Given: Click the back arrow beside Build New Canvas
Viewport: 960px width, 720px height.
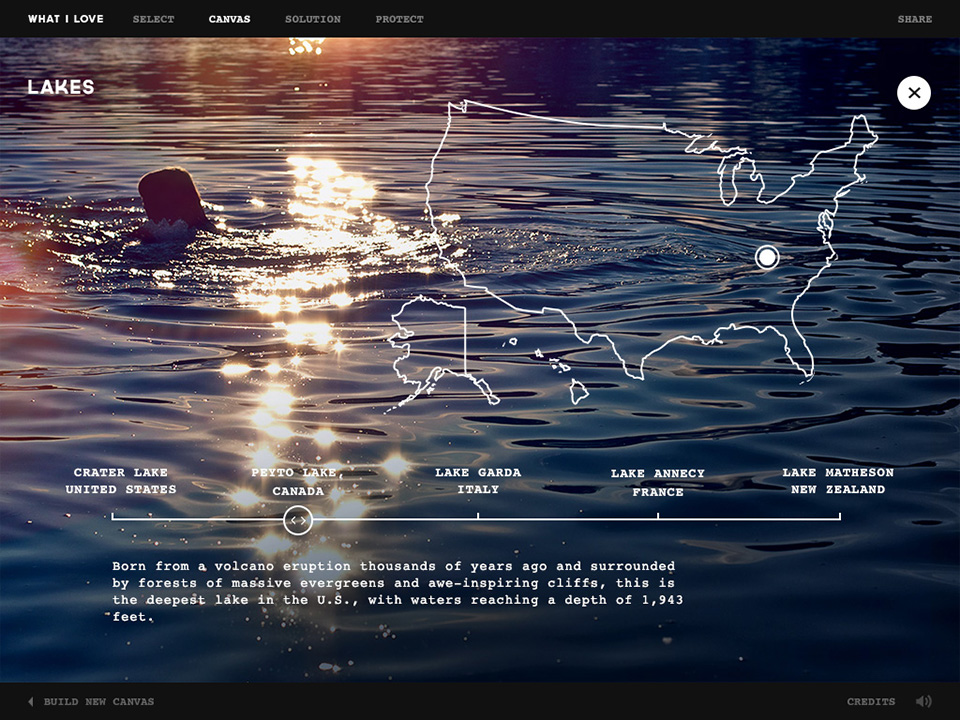Looking at the screenshot, I should click(31, 702).
